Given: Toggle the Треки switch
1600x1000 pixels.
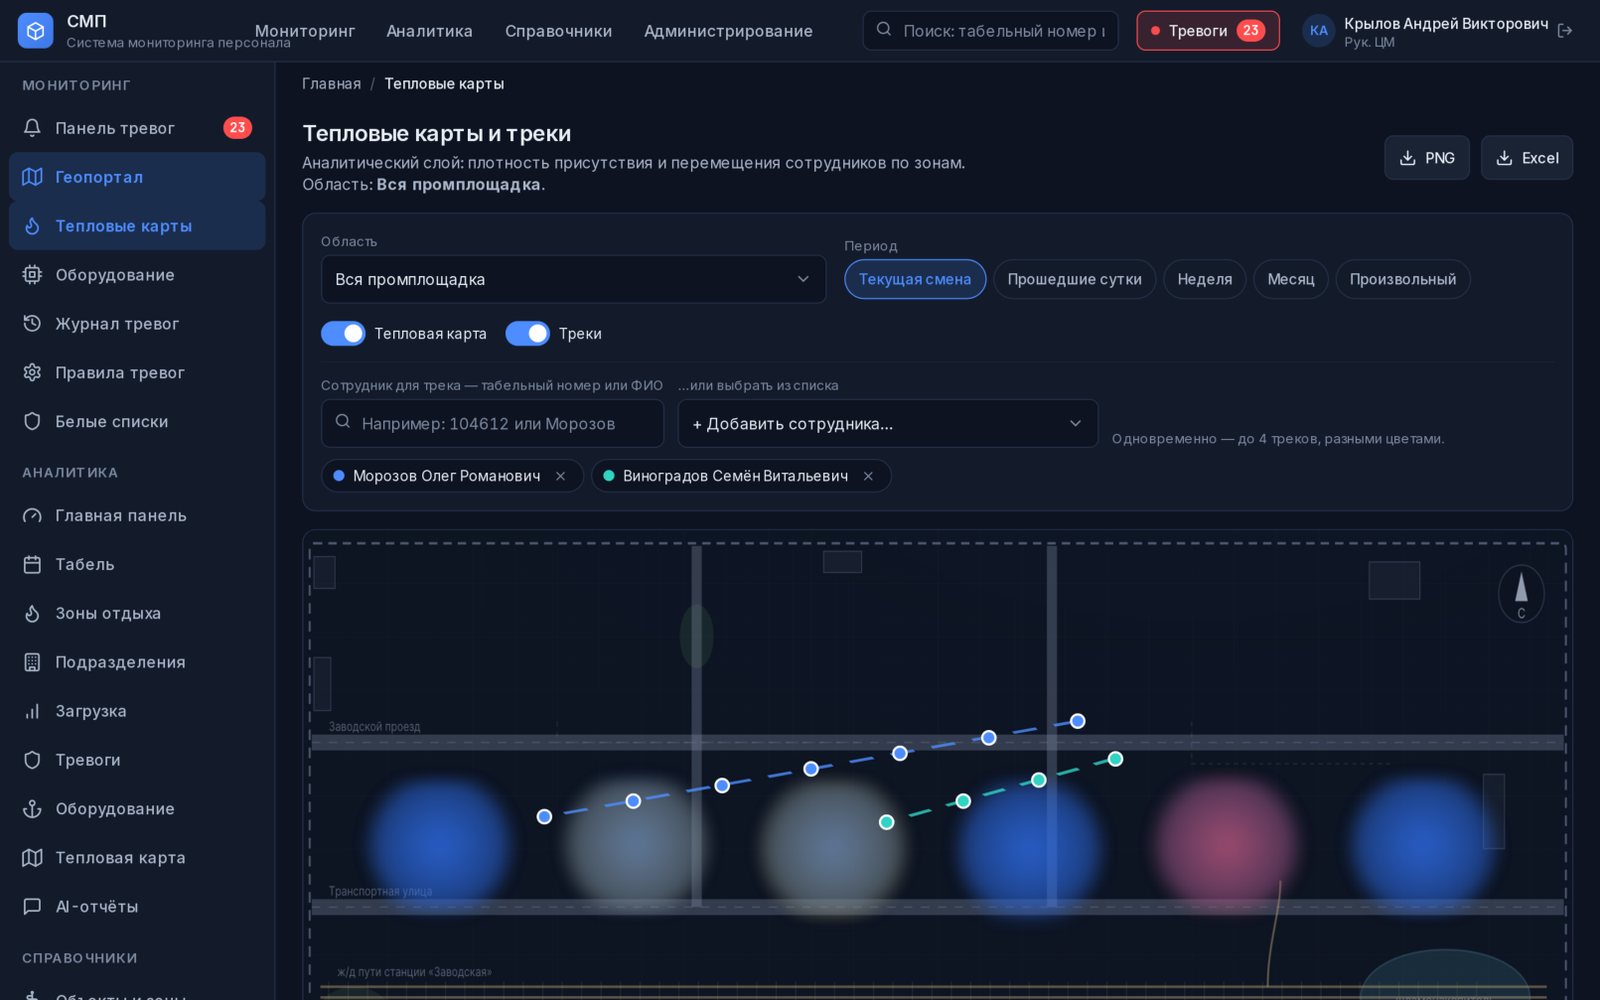Looking at the screenshot, I should point(527,334).
